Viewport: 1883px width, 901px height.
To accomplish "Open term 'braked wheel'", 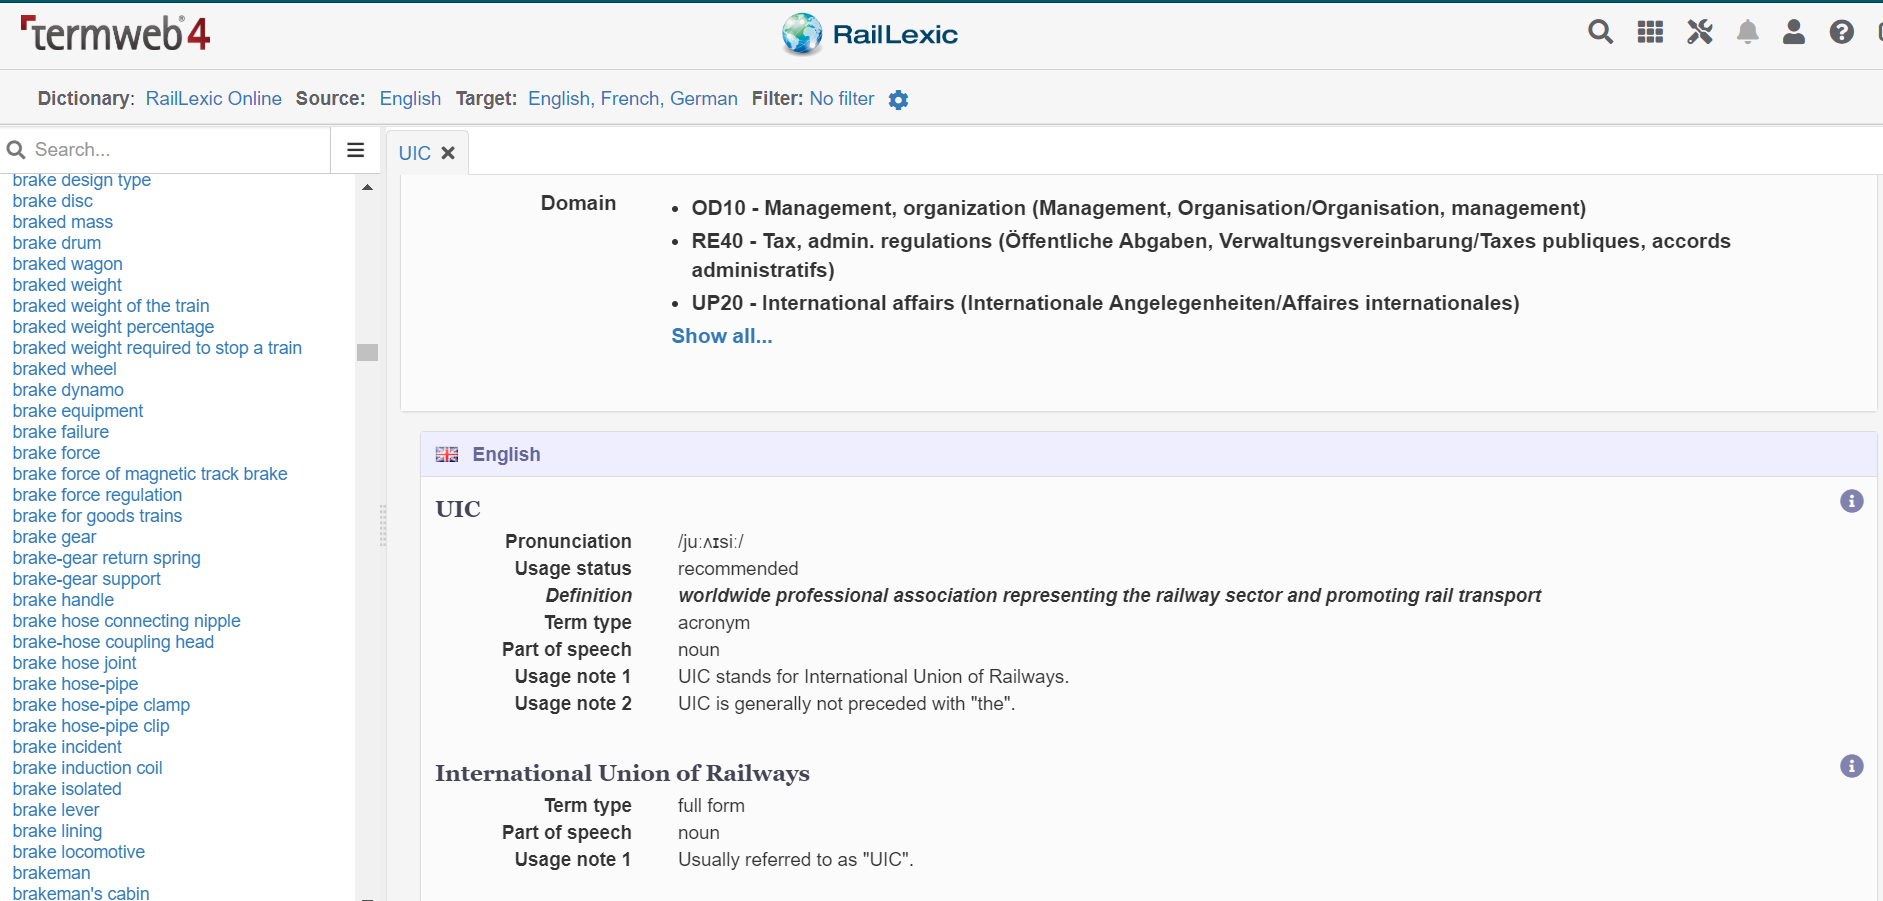I will pyautogui.click(x=65, y=369).
